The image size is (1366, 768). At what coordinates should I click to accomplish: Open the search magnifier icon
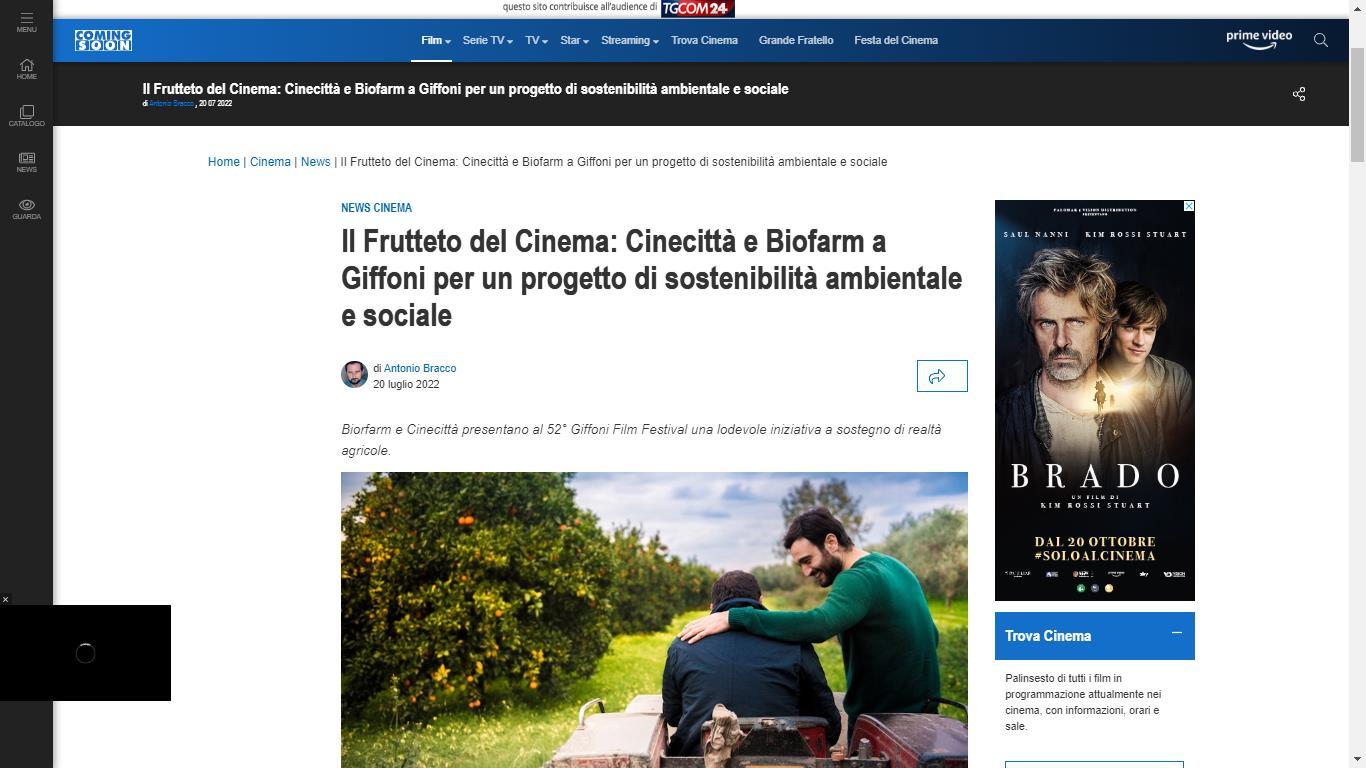(x=1321, y=40)
